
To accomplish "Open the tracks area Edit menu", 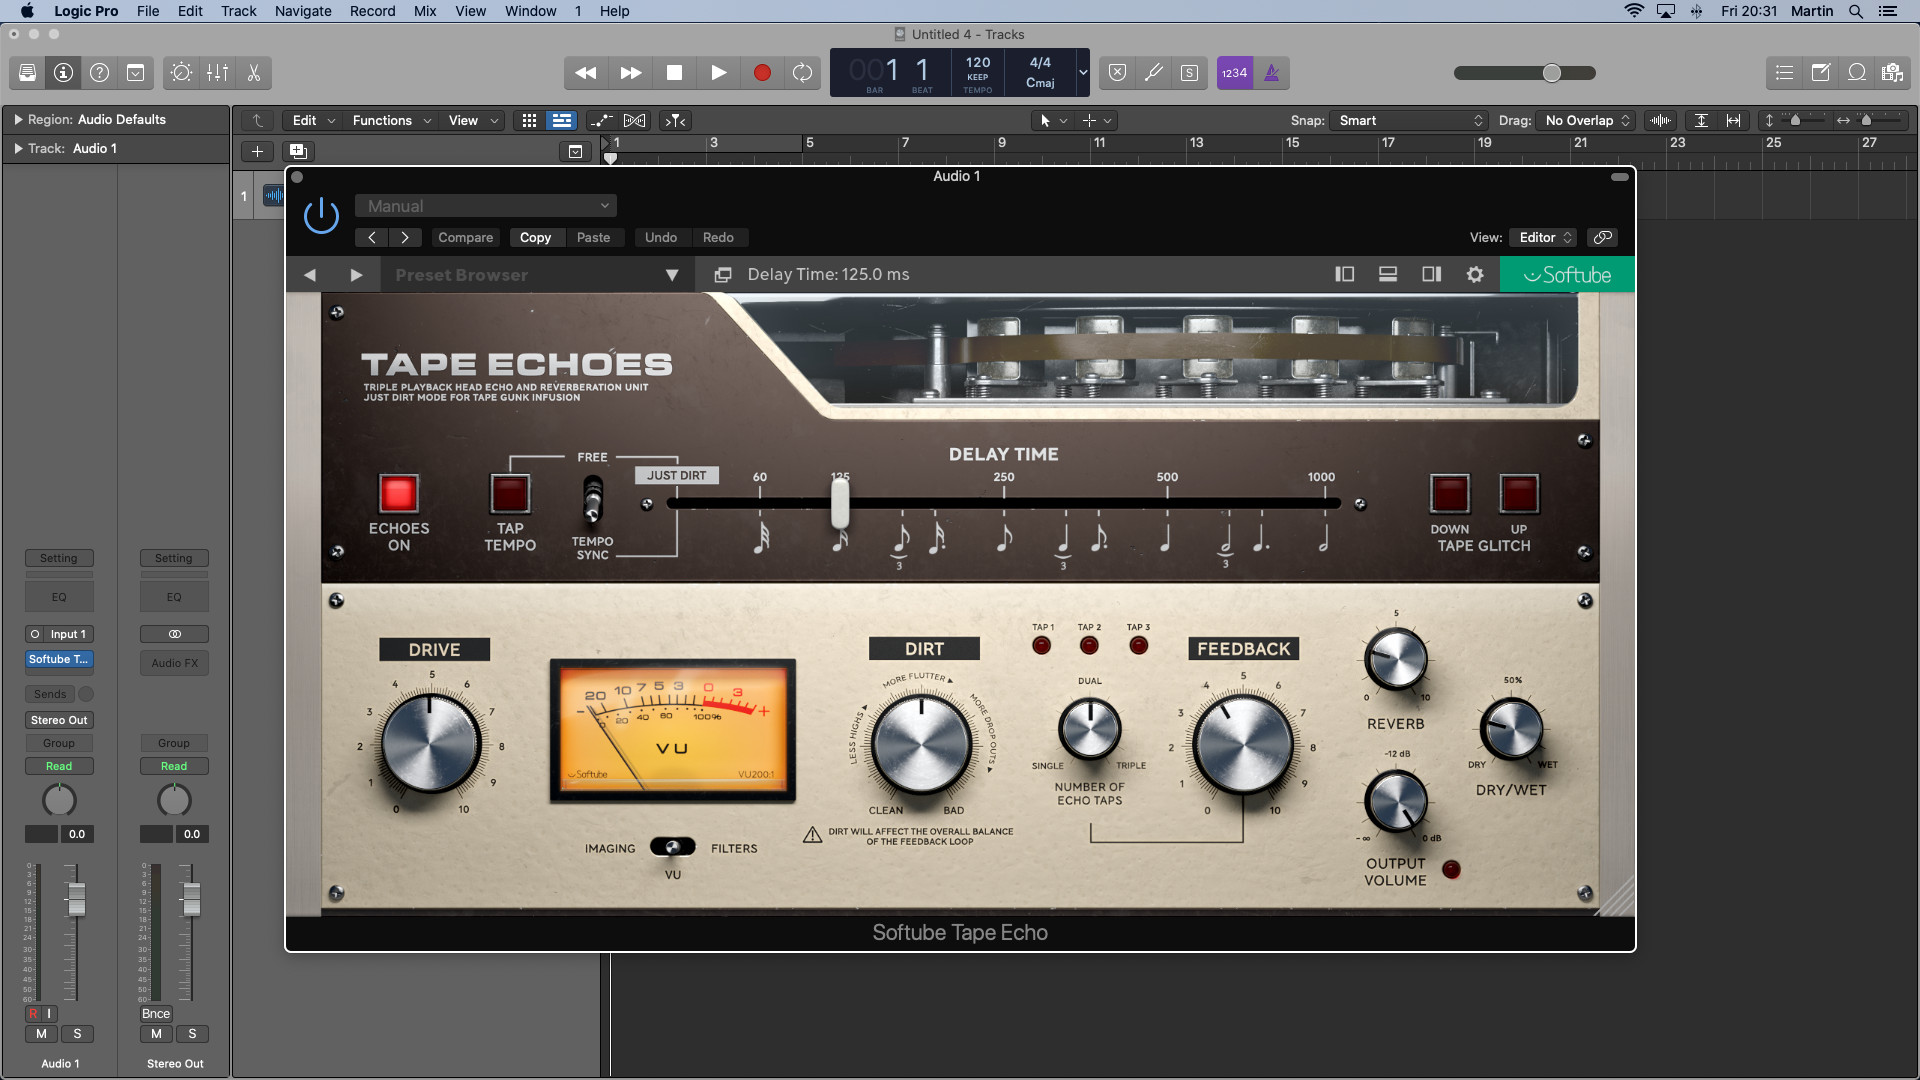I will [313, 120].
